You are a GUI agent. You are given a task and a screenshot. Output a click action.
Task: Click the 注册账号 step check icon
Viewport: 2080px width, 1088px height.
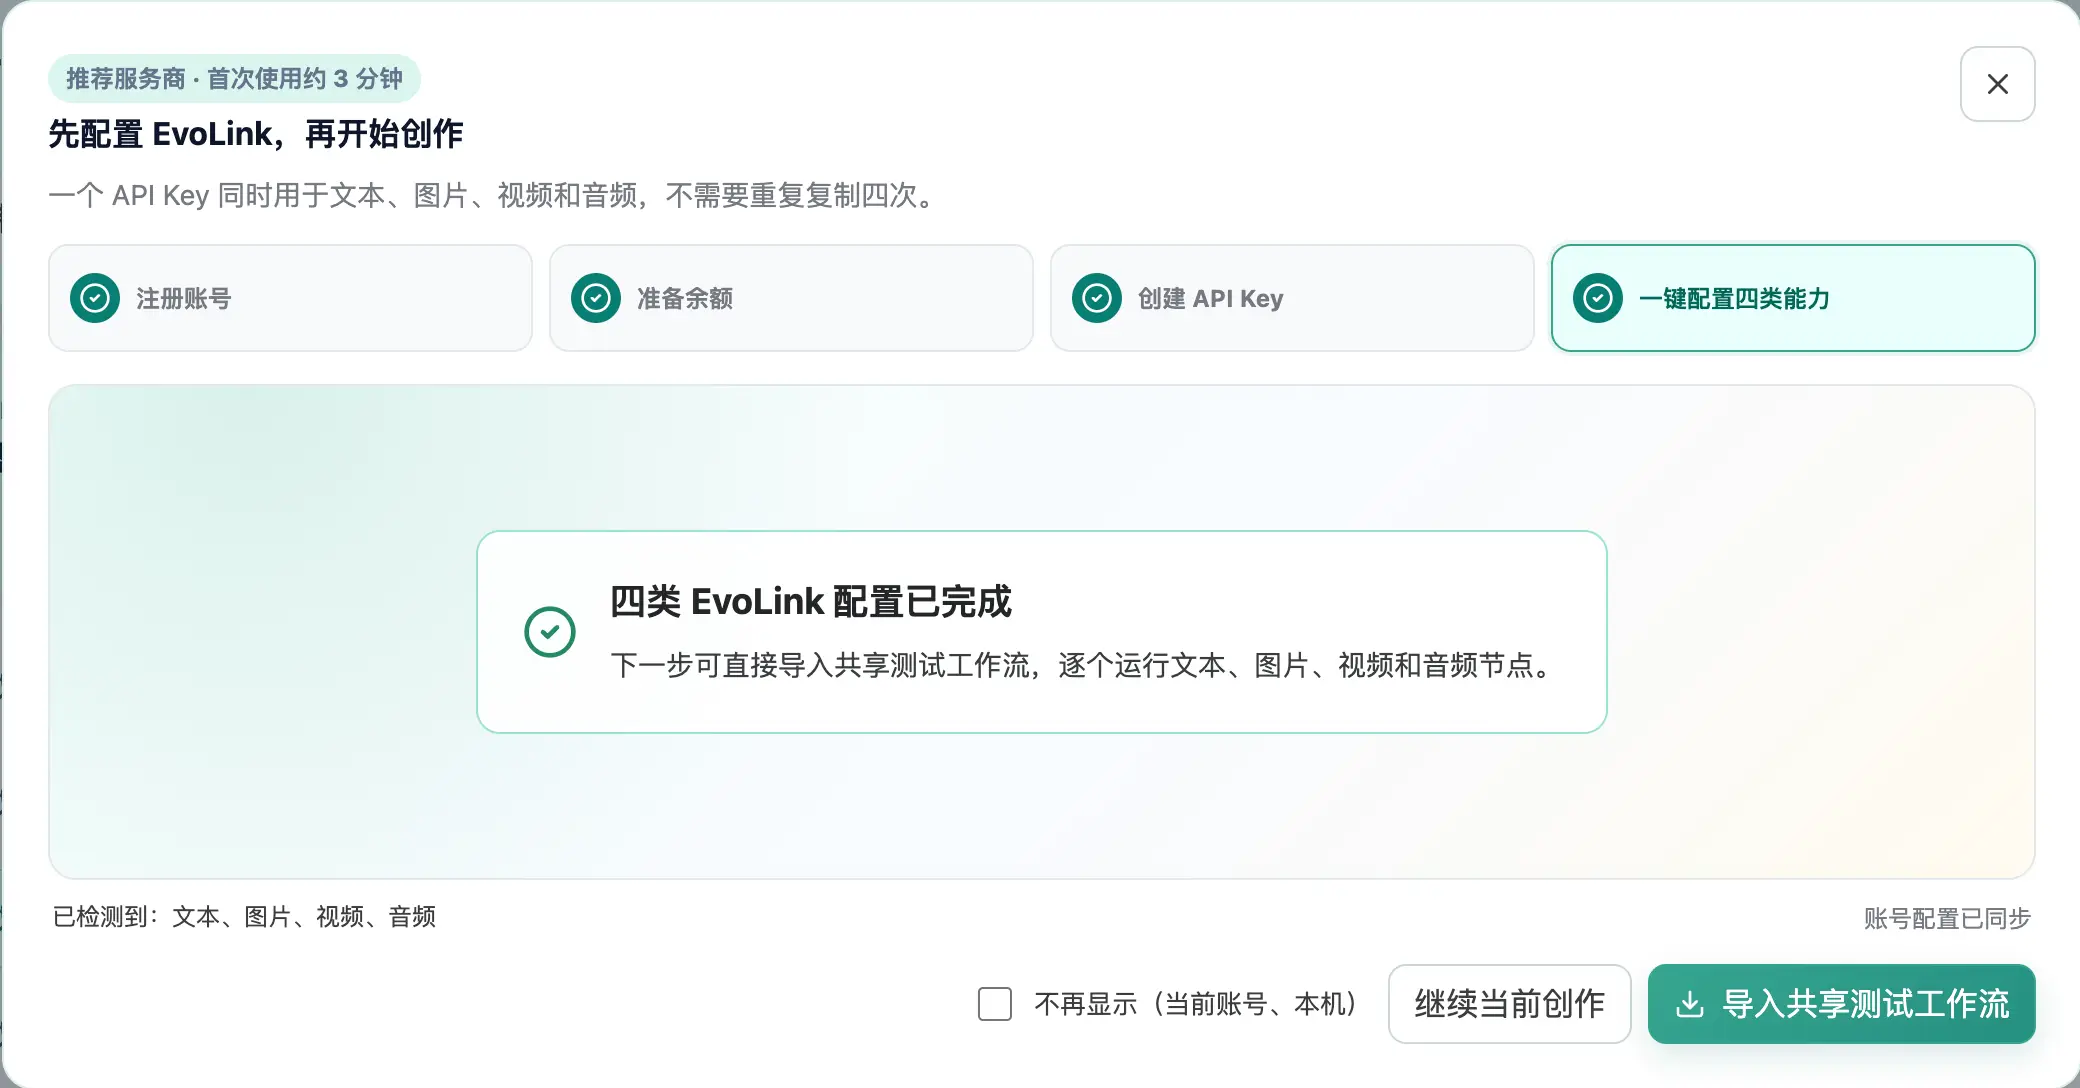coord(95,298)
